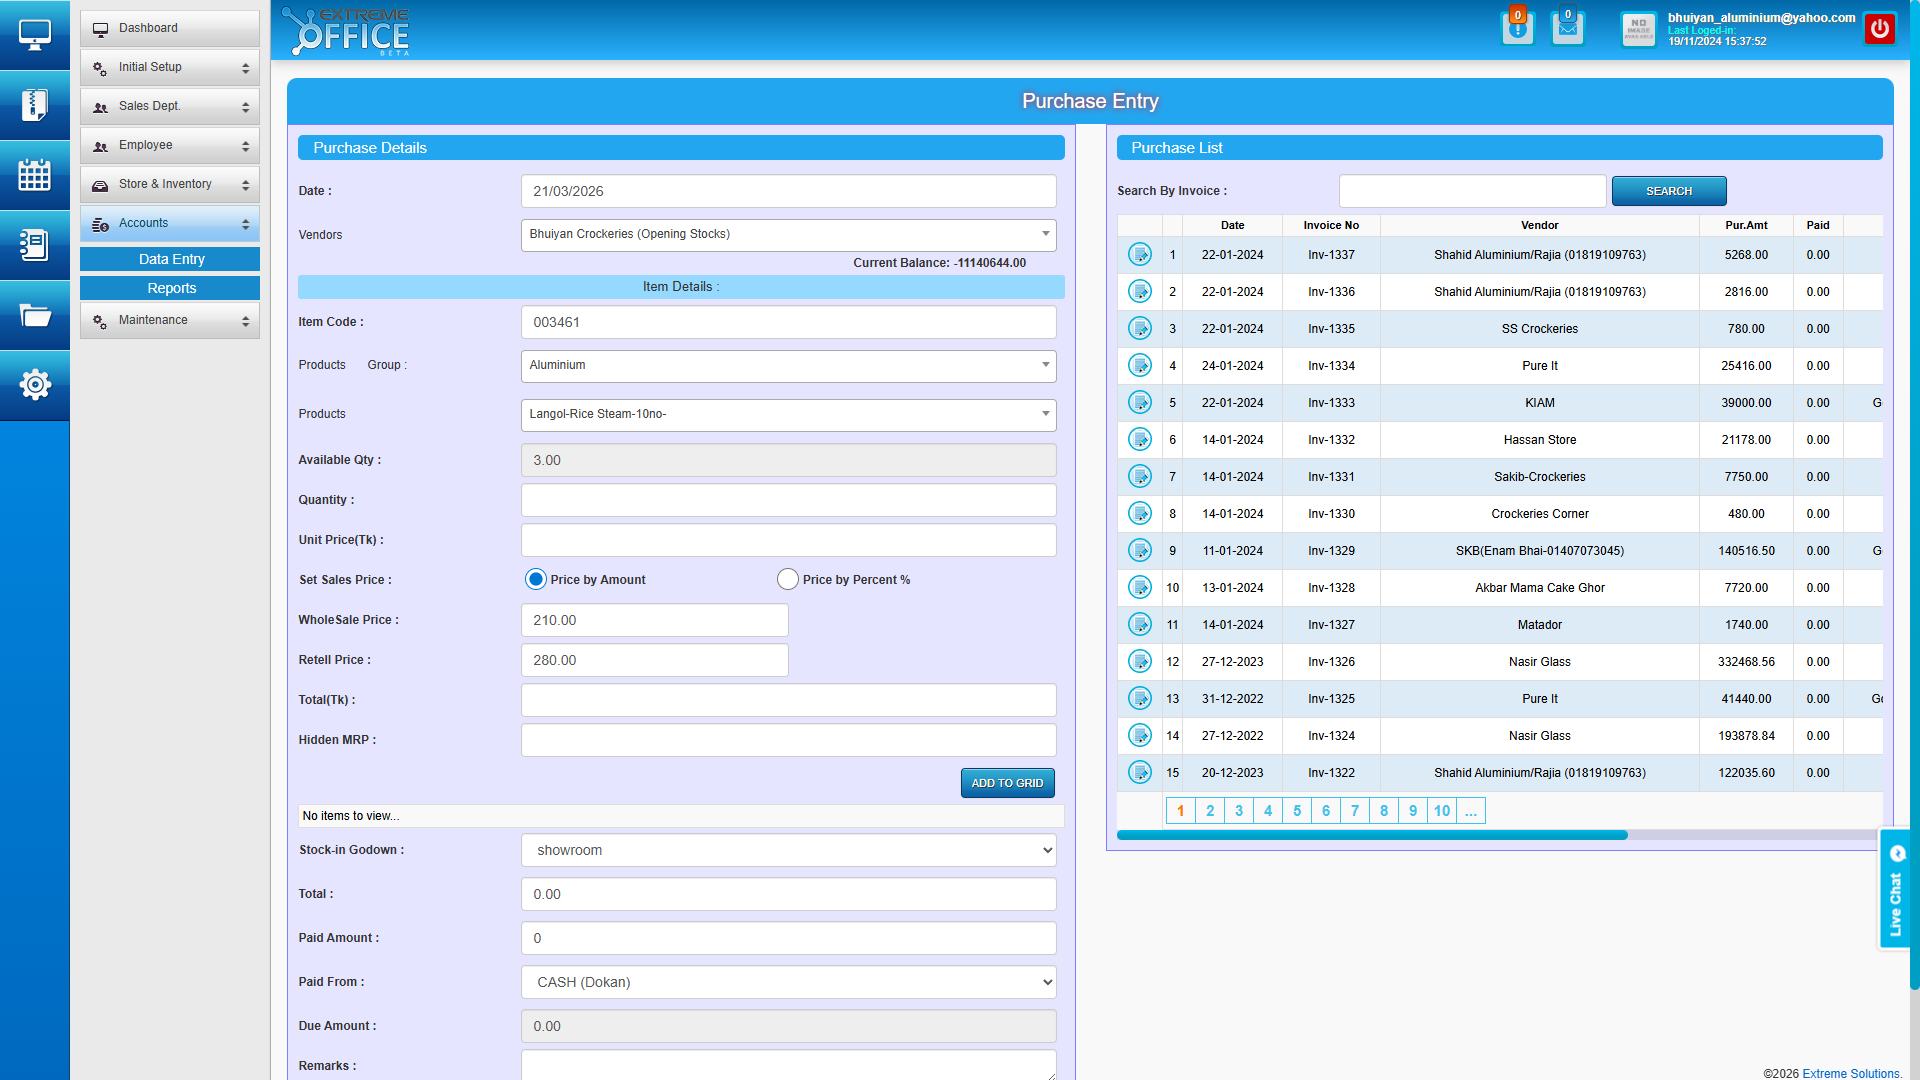Open the folder icon in left sidebar
The width and height of the screenshot is (1920, 1080).
35,315
